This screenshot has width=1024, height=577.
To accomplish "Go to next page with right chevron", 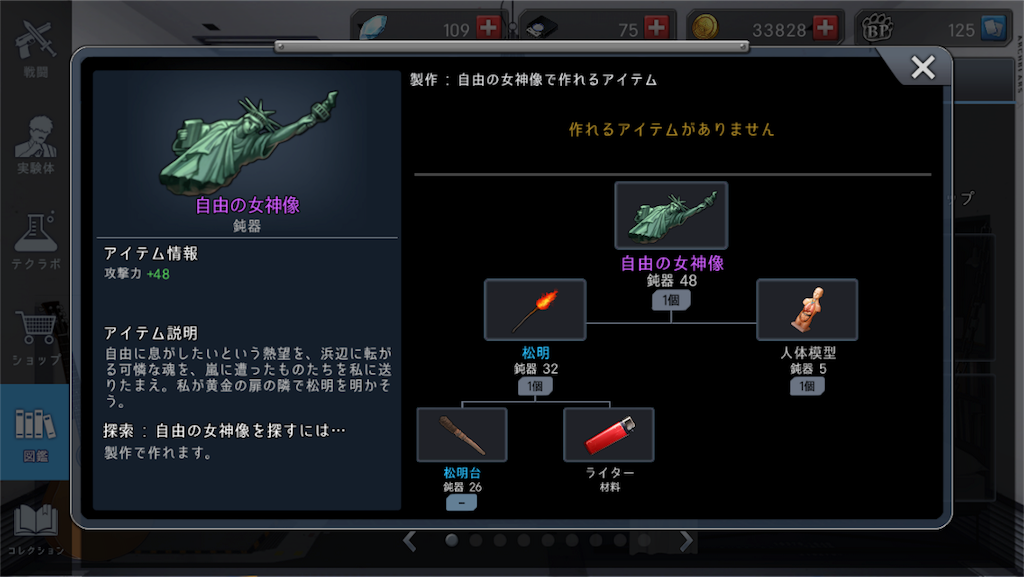I will 686,540.
